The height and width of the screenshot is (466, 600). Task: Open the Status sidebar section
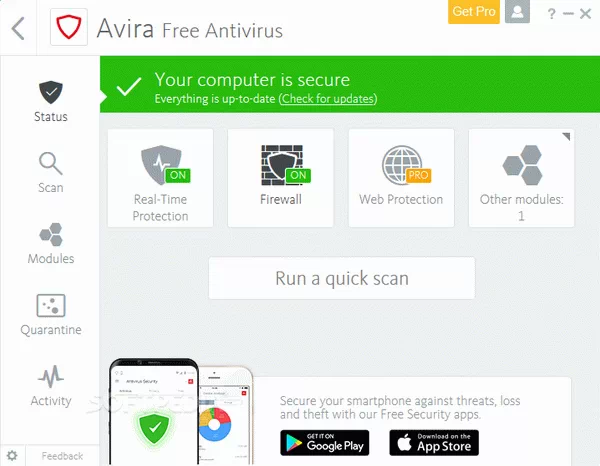(x=51, y=101)
